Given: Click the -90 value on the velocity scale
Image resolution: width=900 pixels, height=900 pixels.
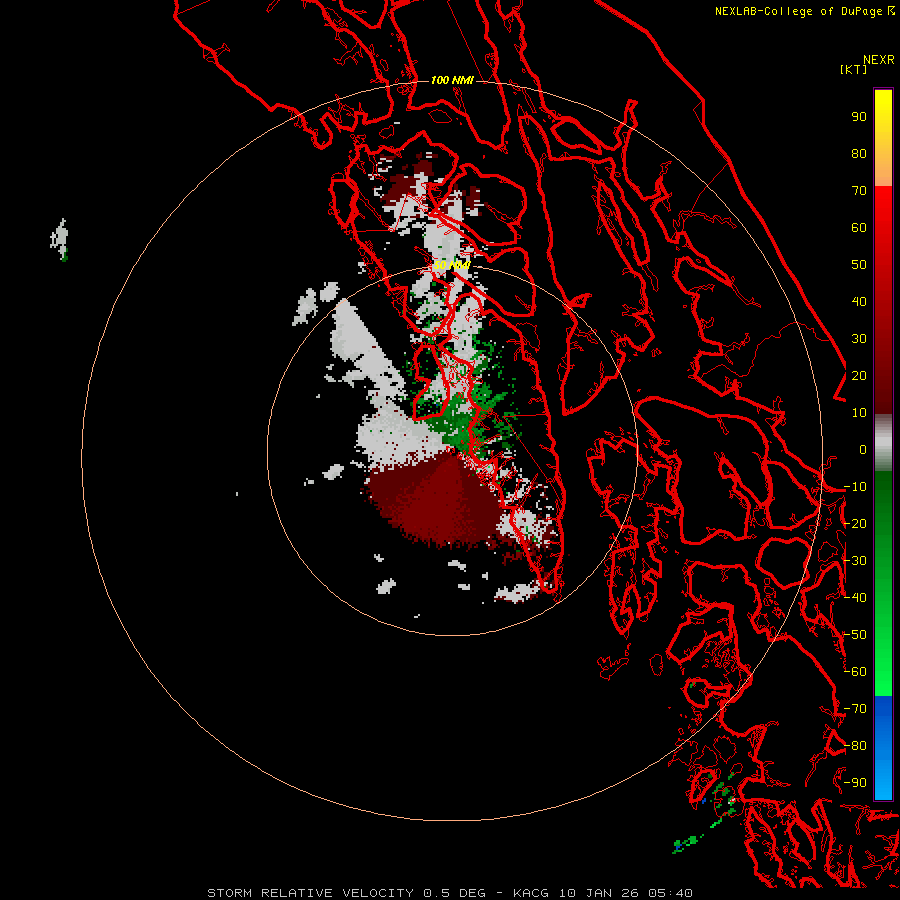Looking at the screenshot, I should point(855,783).
